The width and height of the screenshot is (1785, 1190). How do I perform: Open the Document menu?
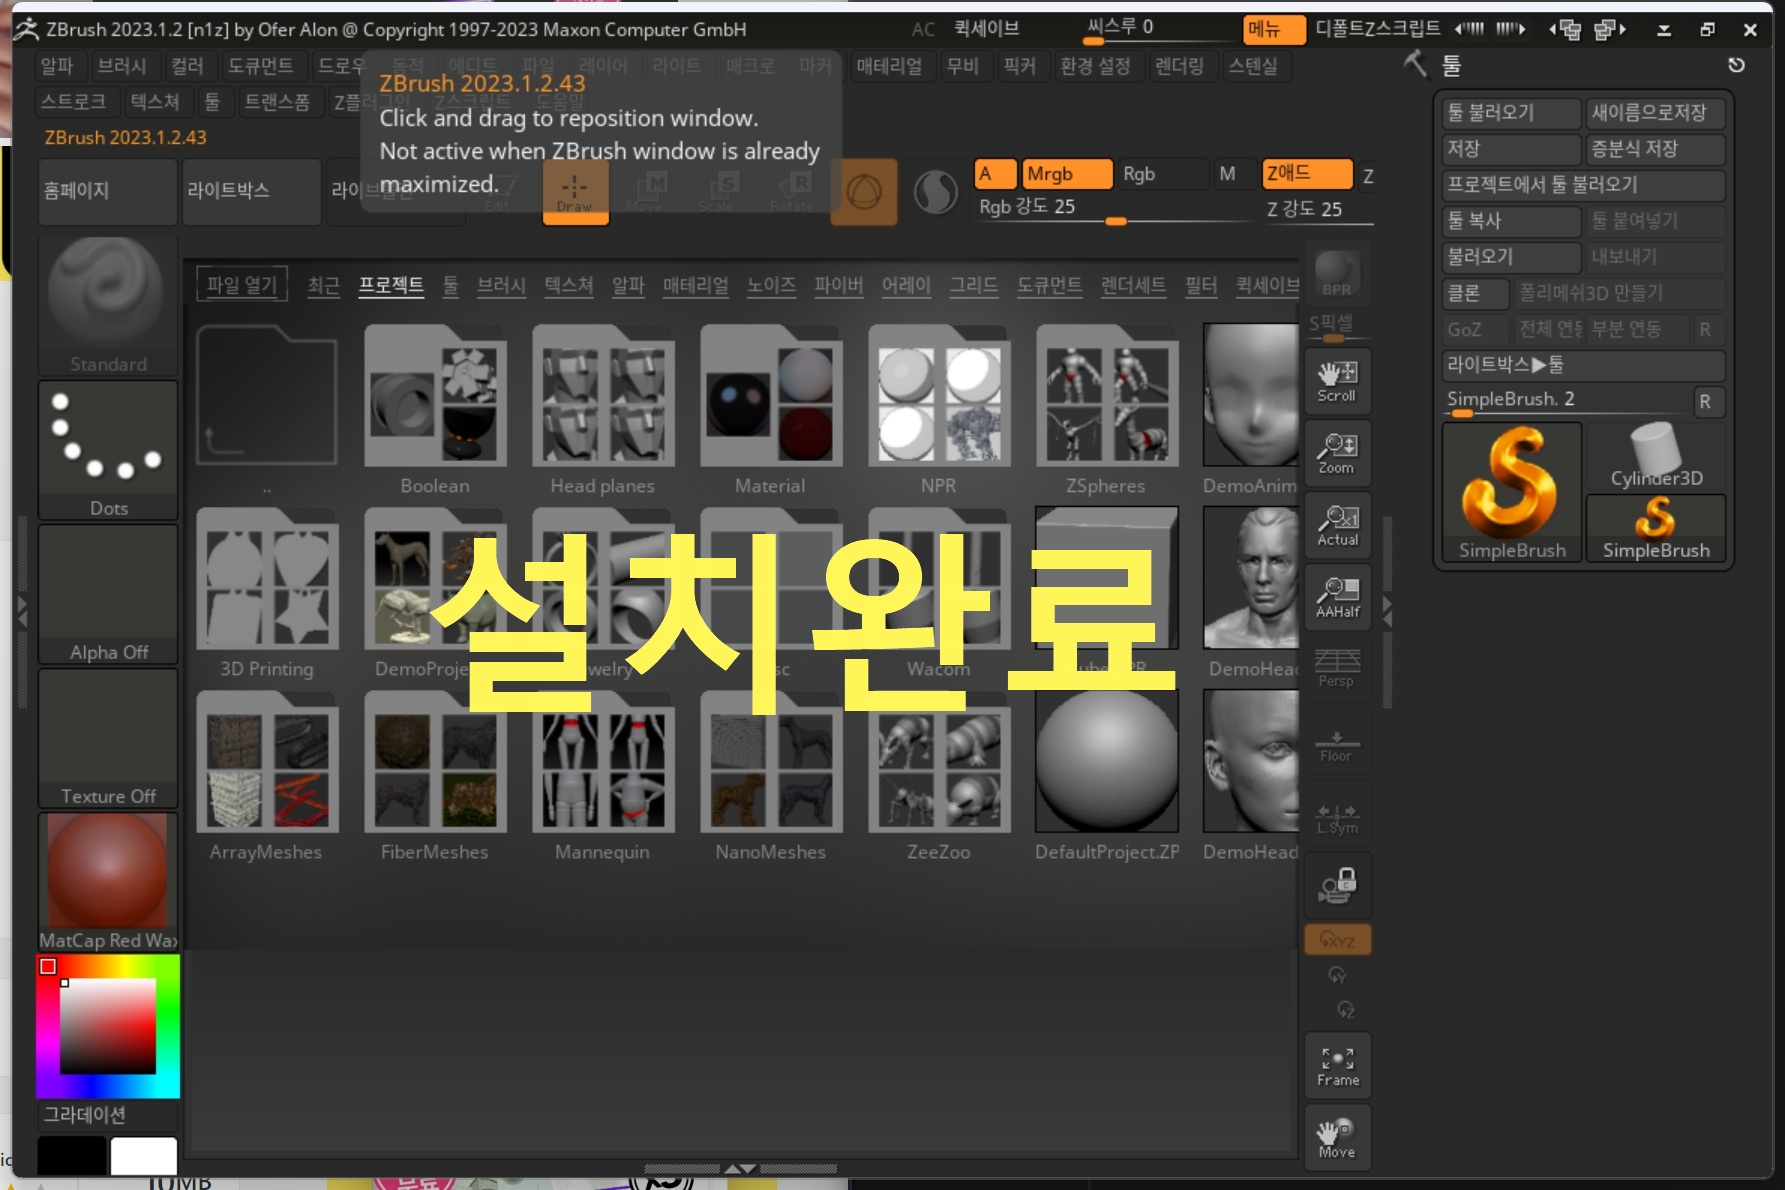coord(260,66)
